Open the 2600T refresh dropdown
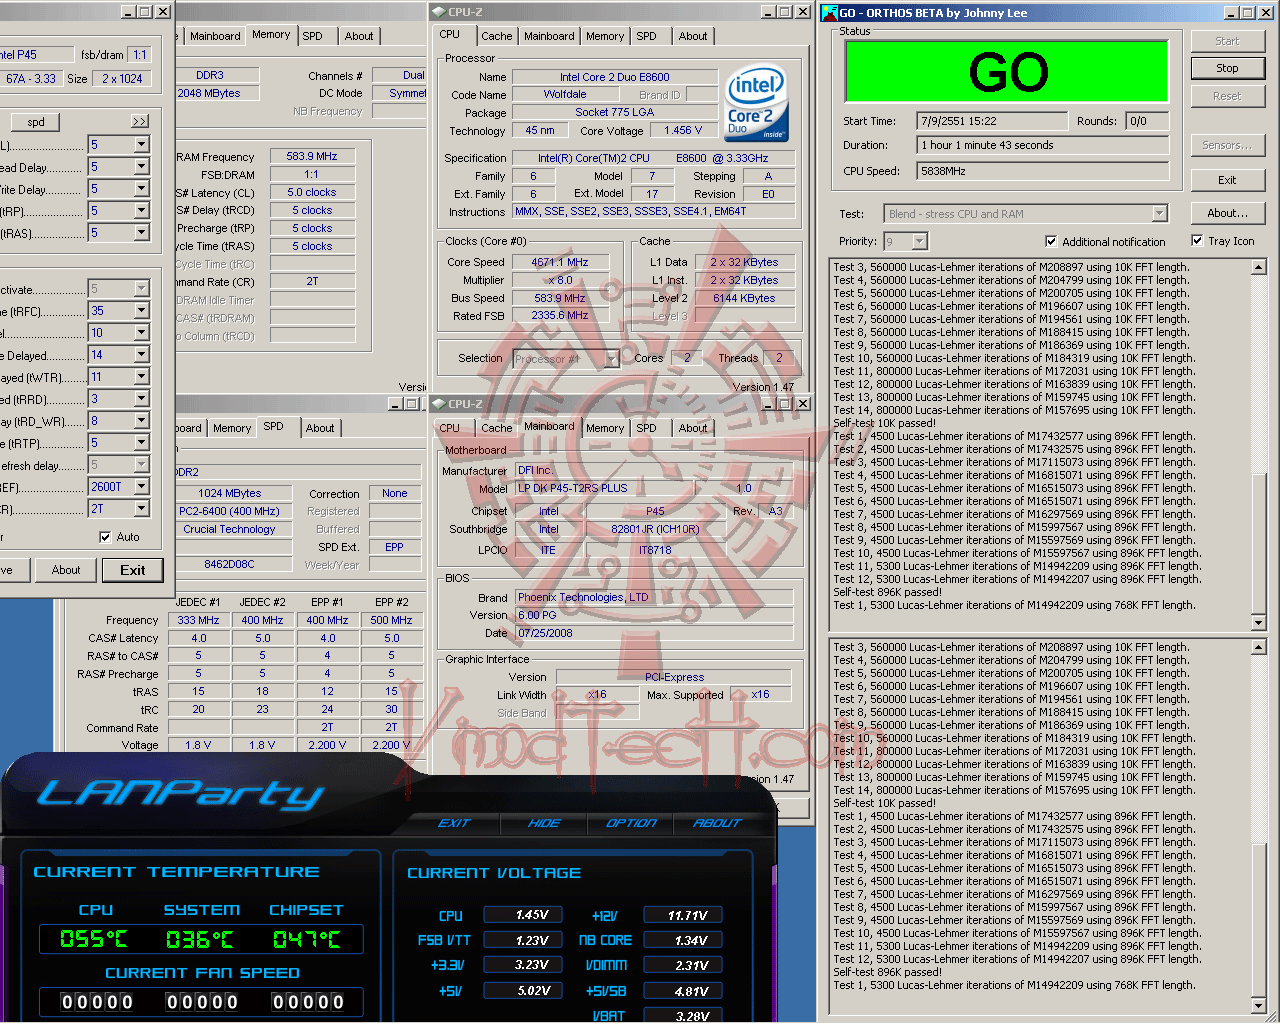The image size is (1280, 1024). [141, 487]
